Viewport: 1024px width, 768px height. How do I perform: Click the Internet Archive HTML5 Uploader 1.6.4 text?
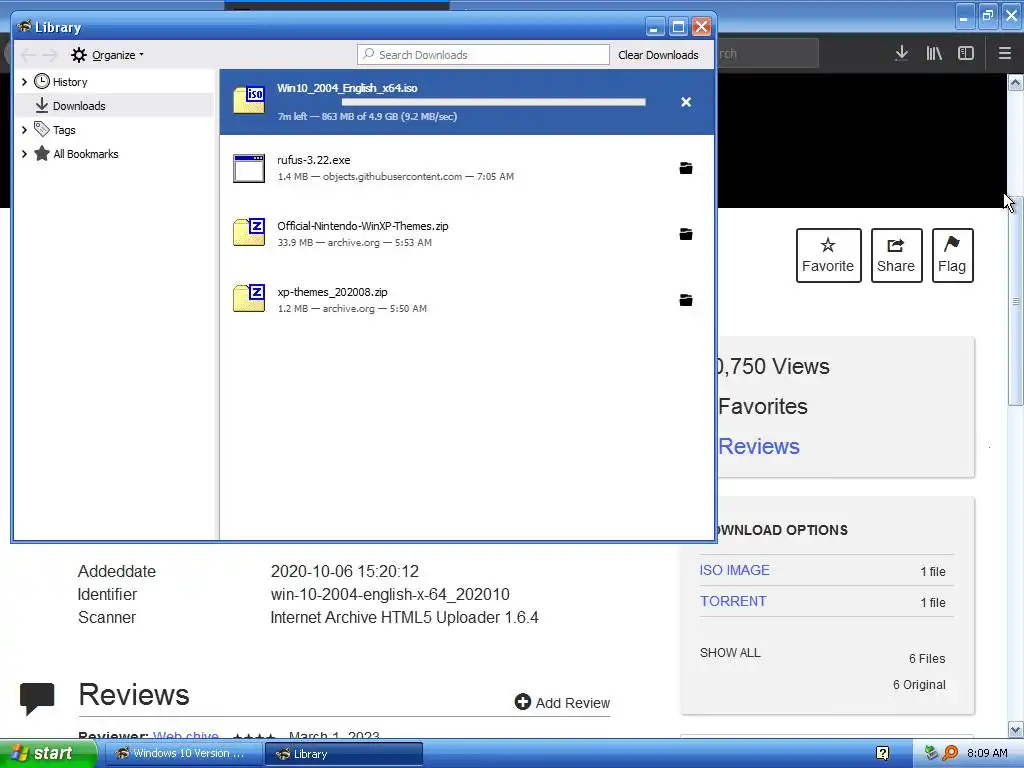[x=404, y=617]
